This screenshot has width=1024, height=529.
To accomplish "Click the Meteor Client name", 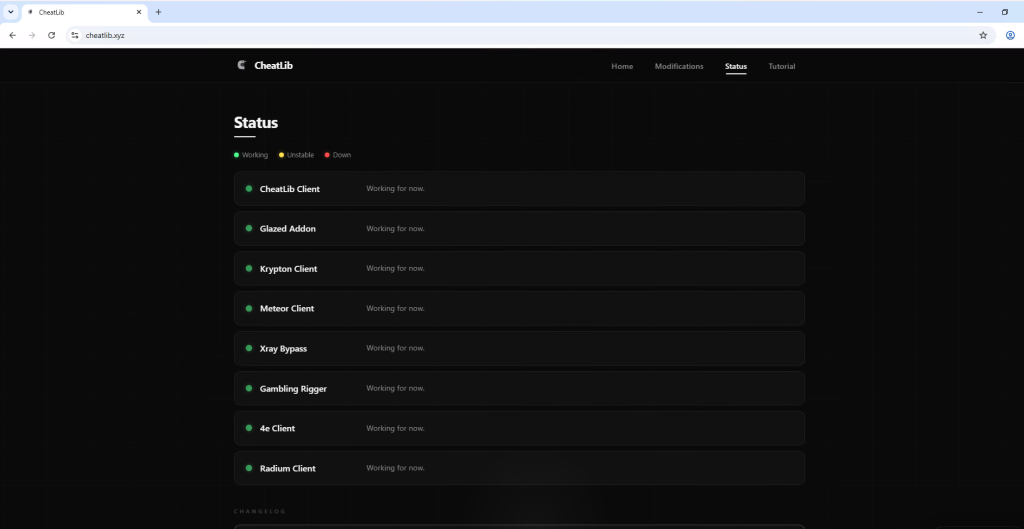I will (287, 308).
